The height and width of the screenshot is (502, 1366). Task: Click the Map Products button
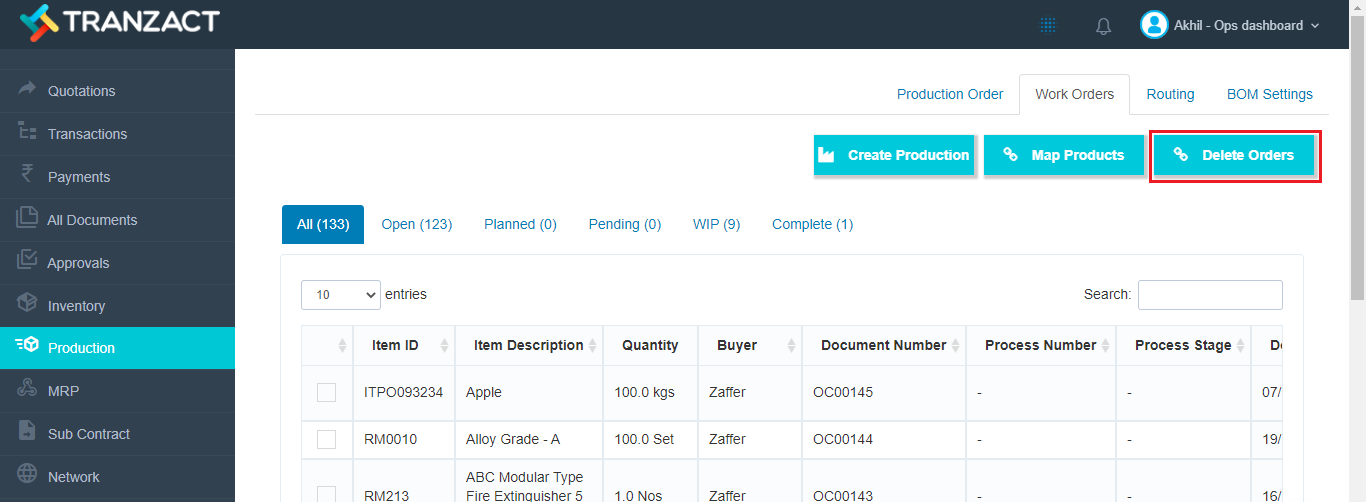click(1064, 155)
